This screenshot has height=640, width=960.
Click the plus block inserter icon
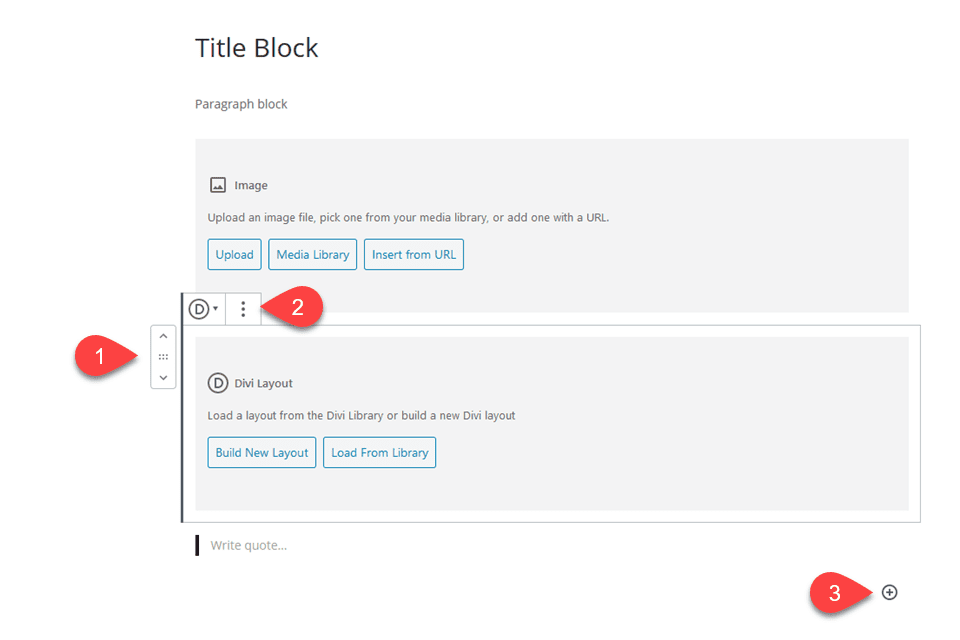click(889, 592)
